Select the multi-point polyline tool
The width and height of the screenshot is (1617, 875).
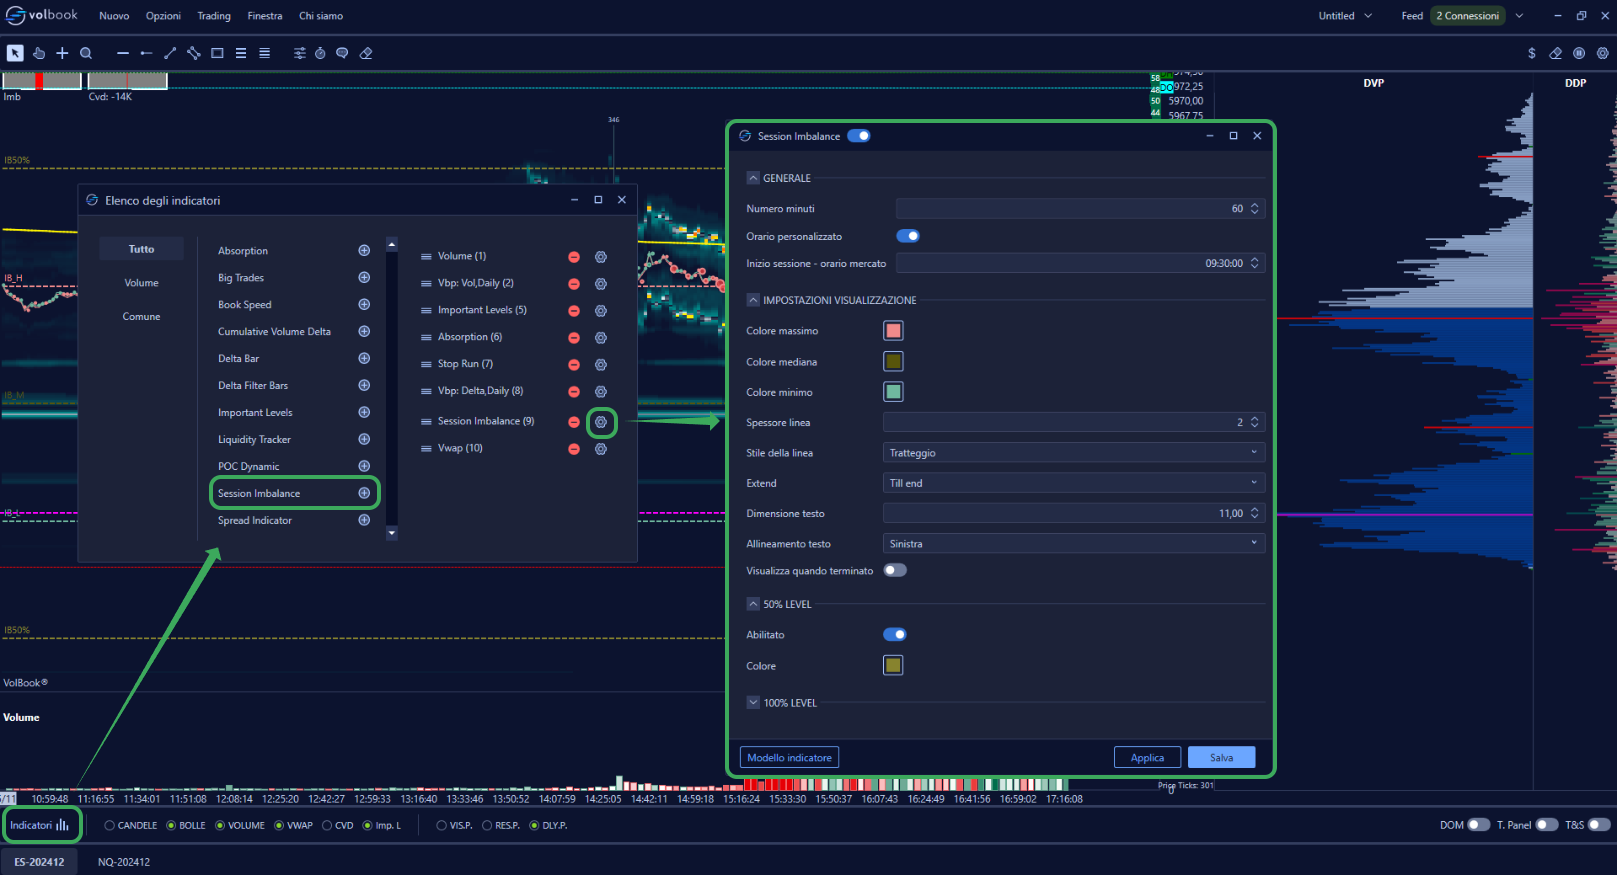(x=194, y=53)
